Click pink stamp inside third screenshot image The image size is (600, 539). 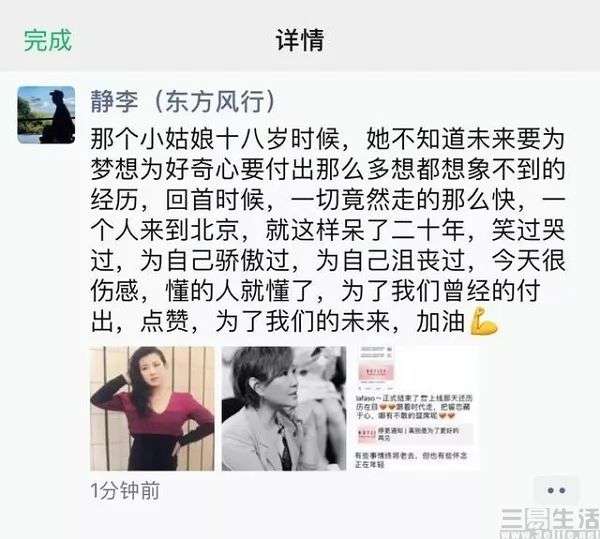click(375, 372)
